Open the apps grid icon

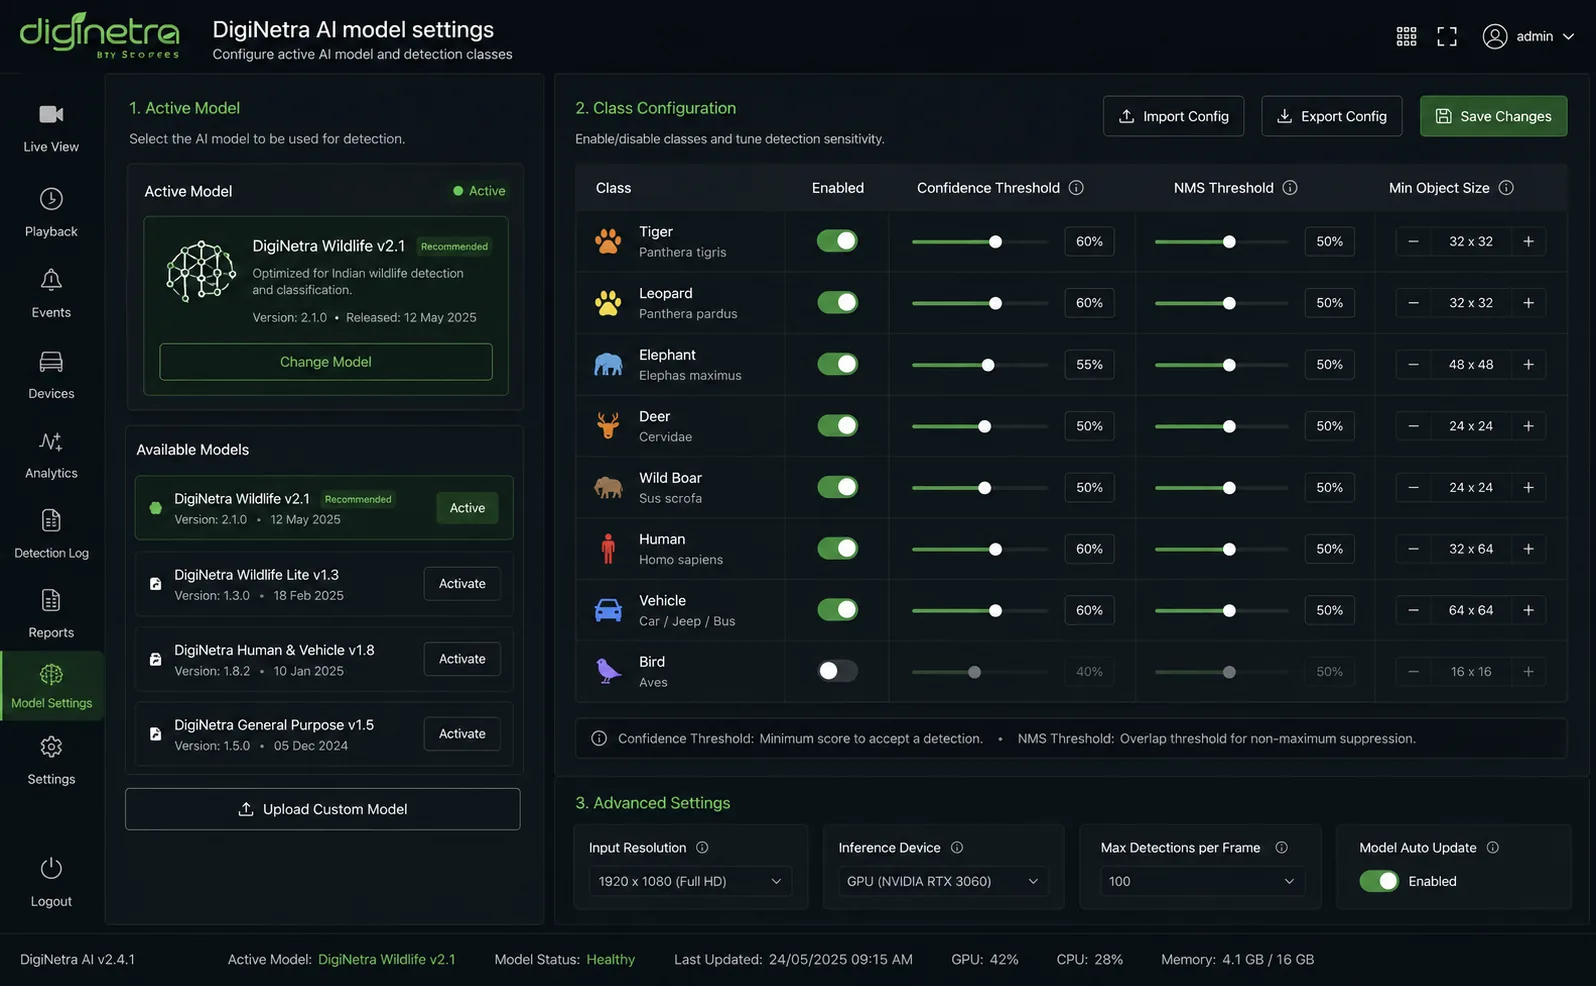1406,37
